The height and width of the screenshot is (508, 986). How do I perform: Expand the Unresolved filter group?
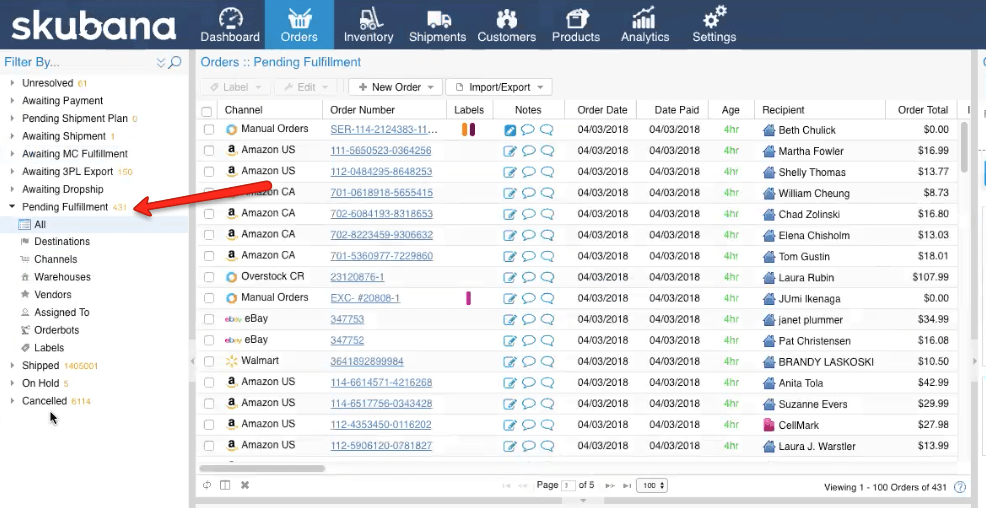click(12, 83)
